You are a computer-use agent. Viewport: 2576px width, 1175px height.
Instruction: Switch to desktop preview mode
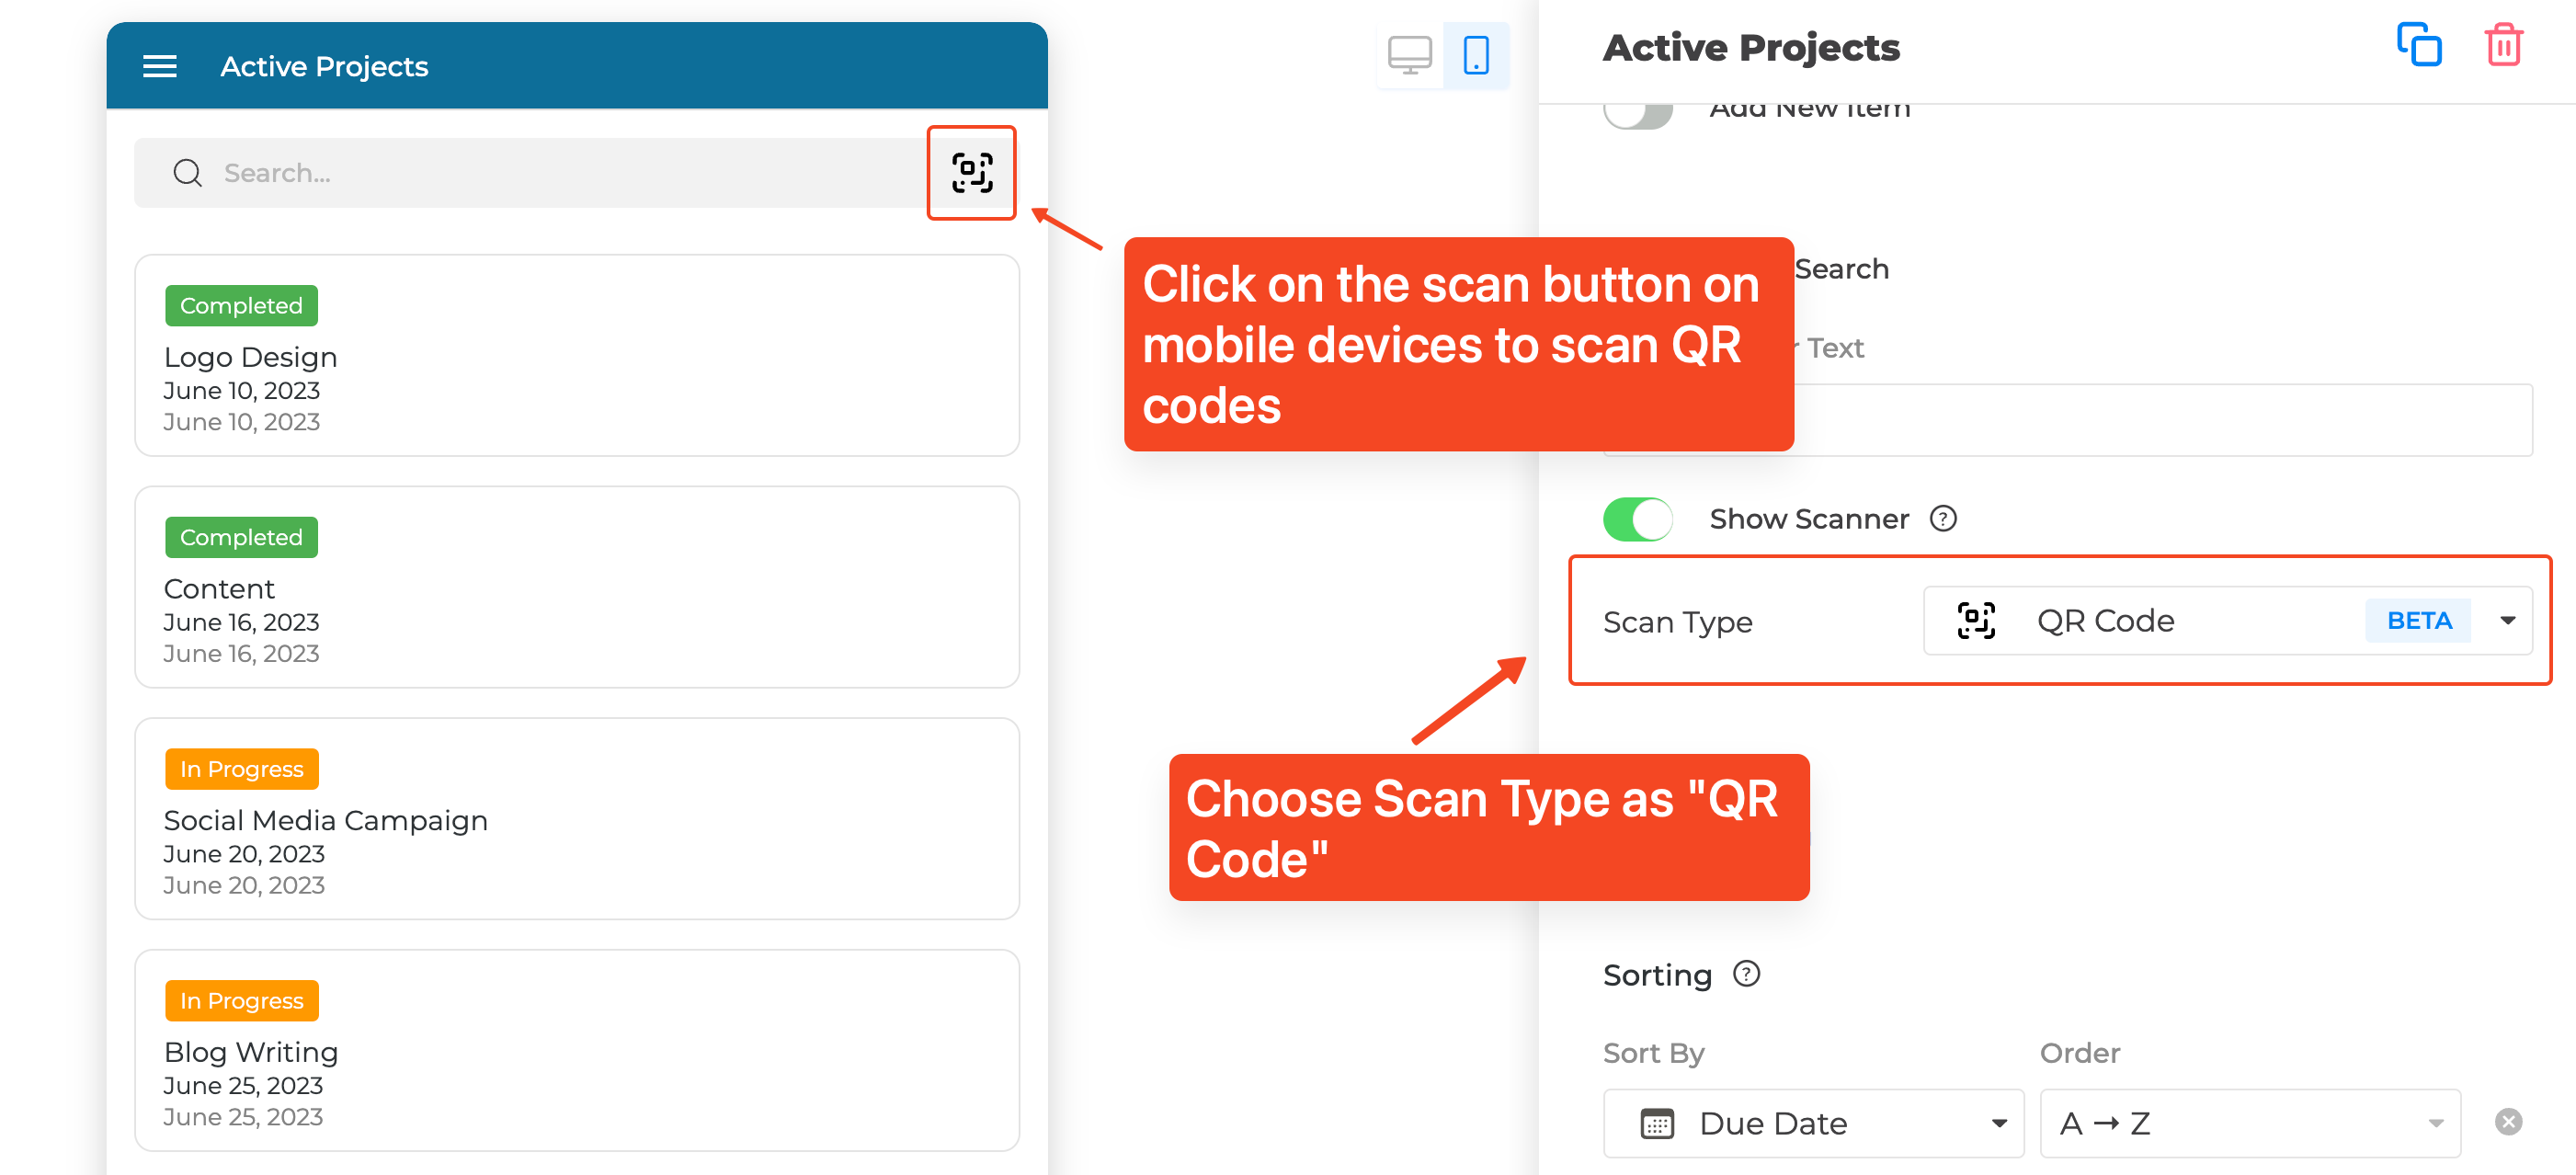1410,56
